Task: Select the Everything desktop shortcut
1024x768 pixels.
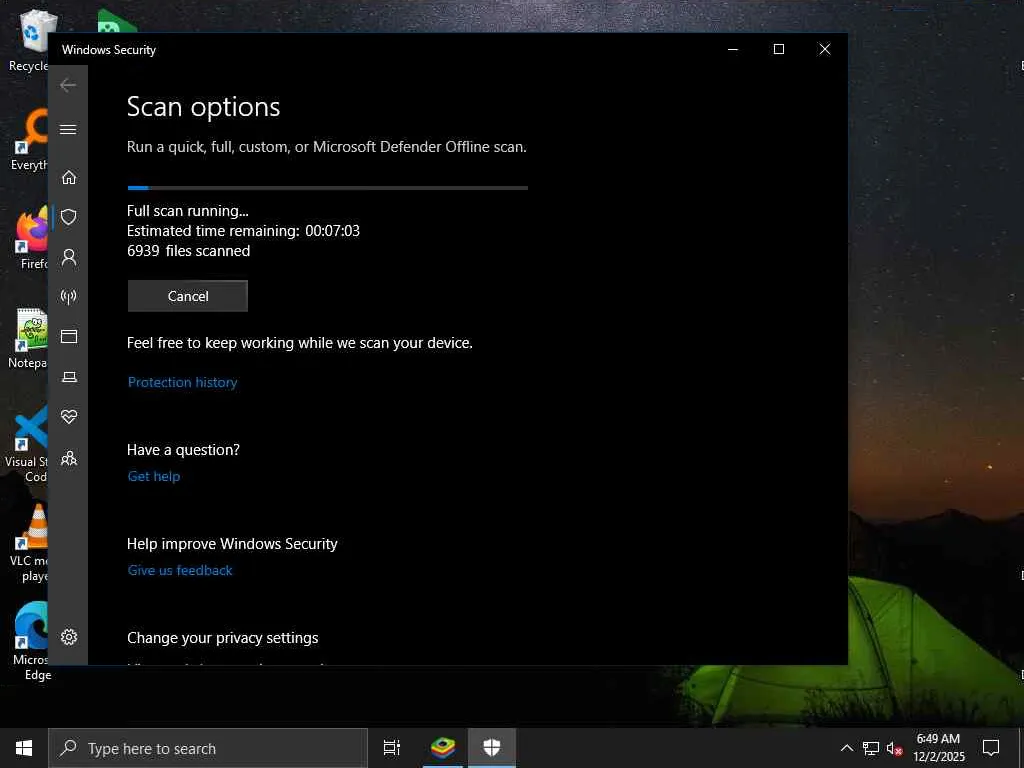Action: click(29, 140)
